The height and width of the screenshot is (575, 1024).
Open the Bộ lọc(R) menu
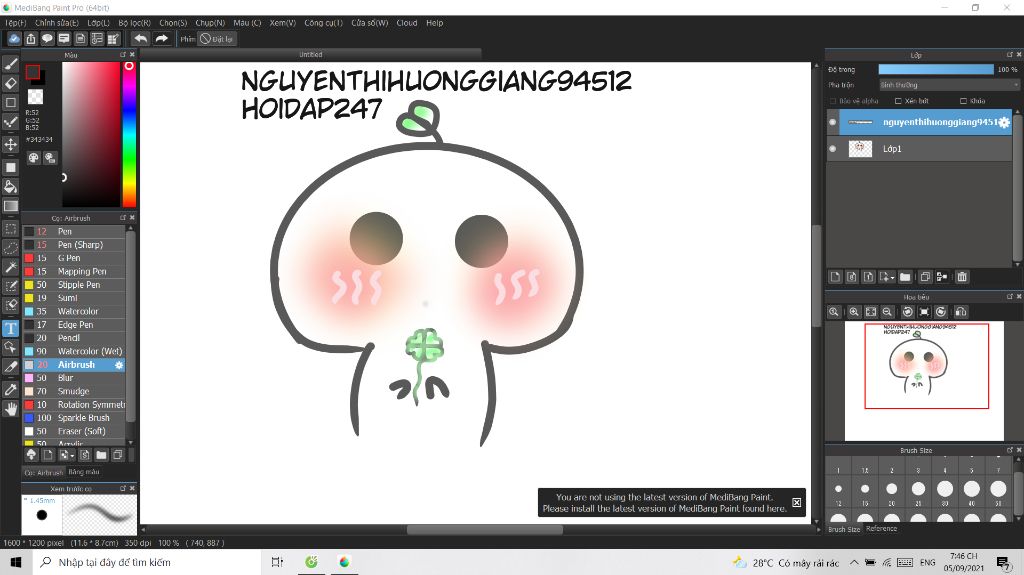pos(135,23)
